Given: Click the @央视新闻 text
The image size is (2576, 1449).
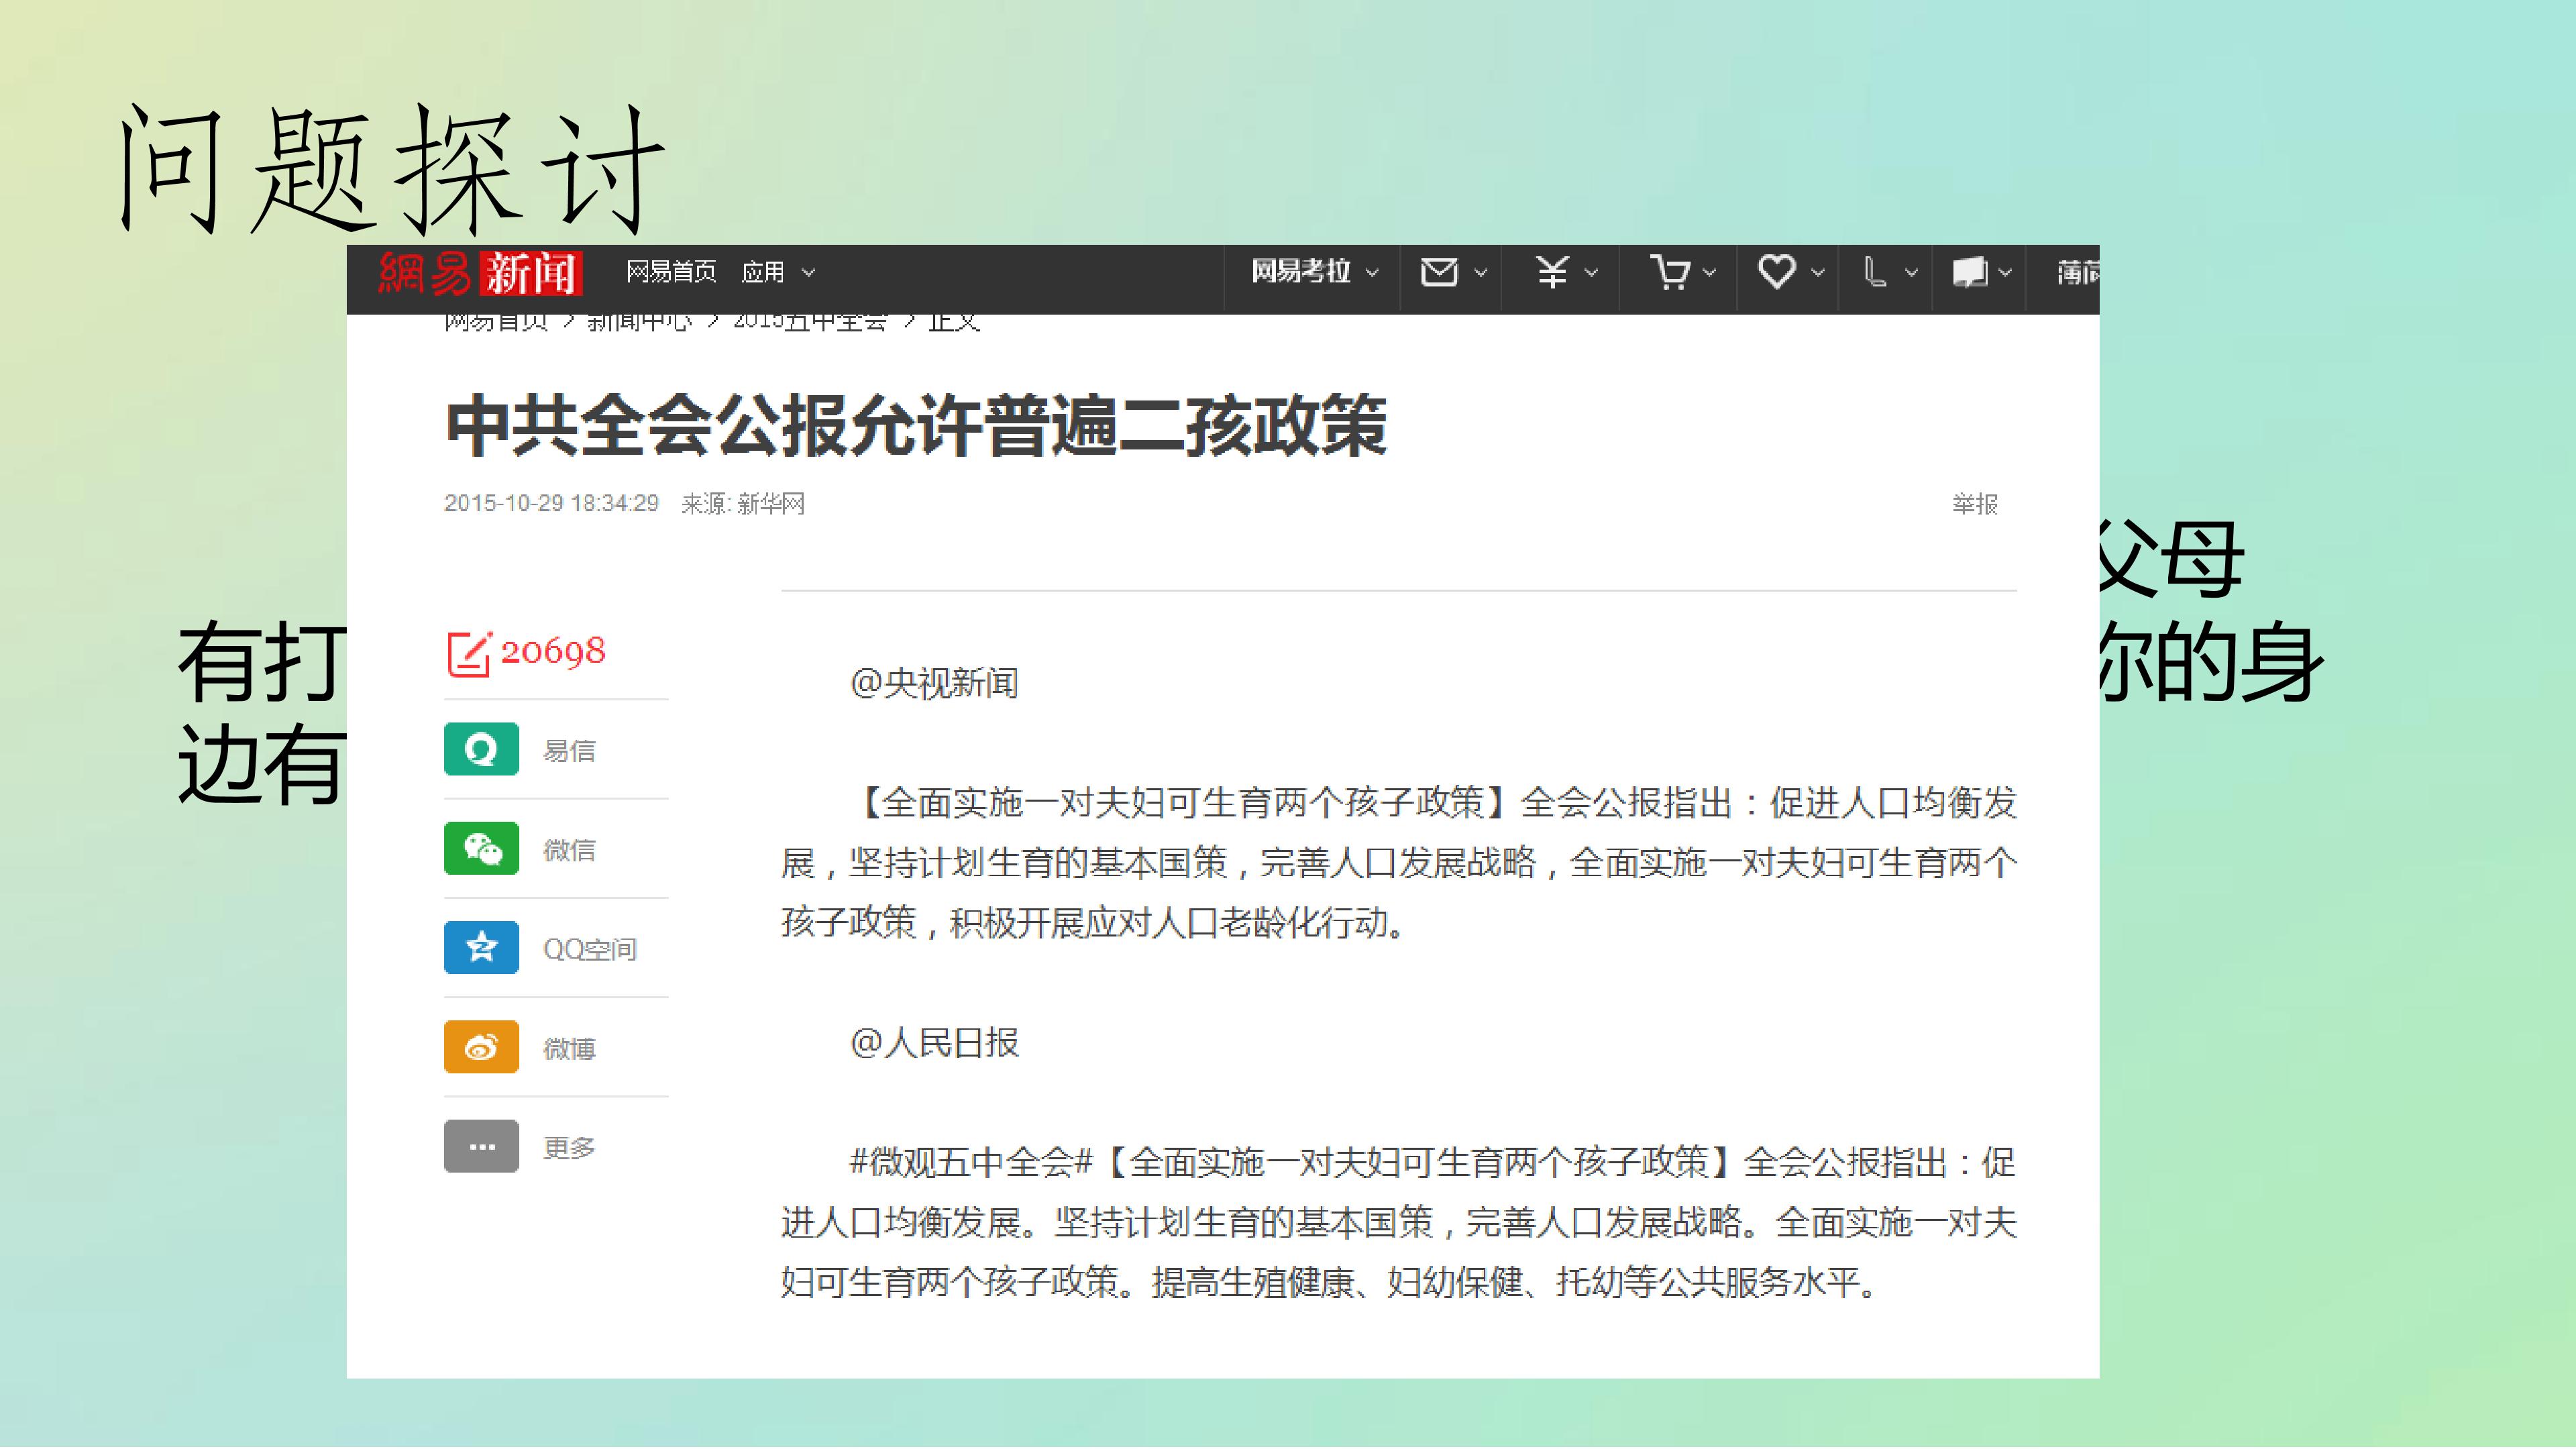Looking at the screenshot, I should coord(934,684).
